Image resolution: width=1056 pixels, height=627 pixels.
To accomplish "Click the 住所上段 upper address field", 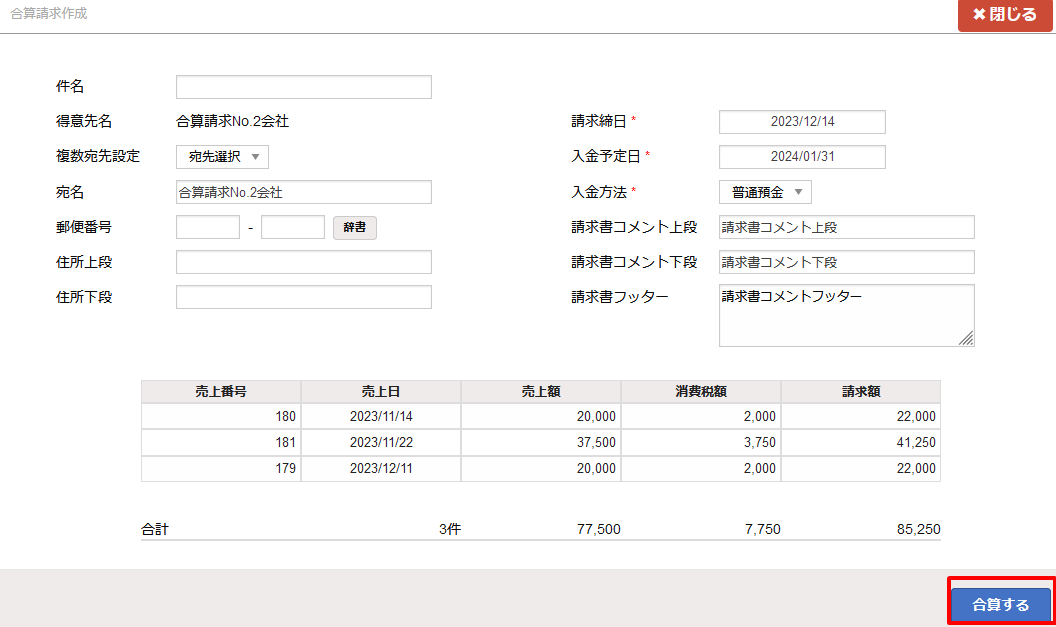I will pyautogui.click(x=303, y=261).
